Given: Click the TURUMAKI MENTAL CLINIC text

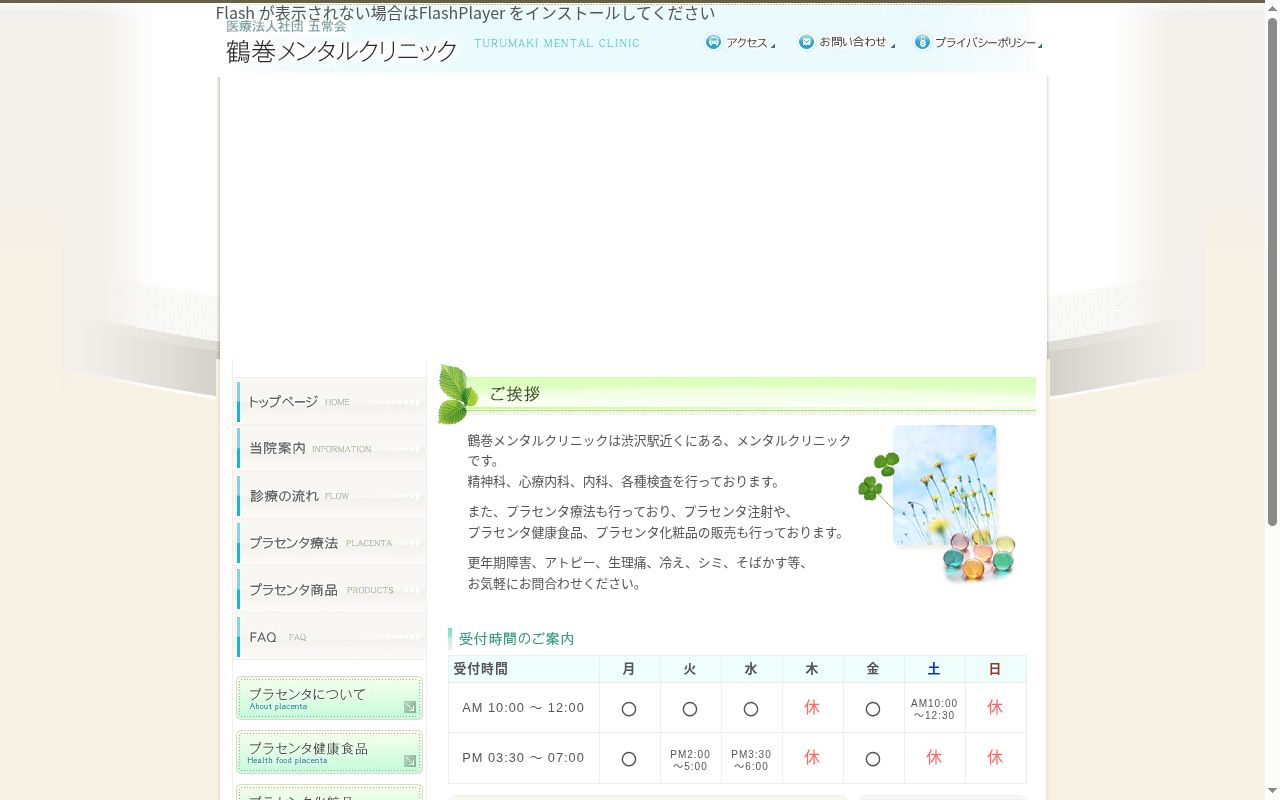Looking at the screenshot, I should [557, 43].
